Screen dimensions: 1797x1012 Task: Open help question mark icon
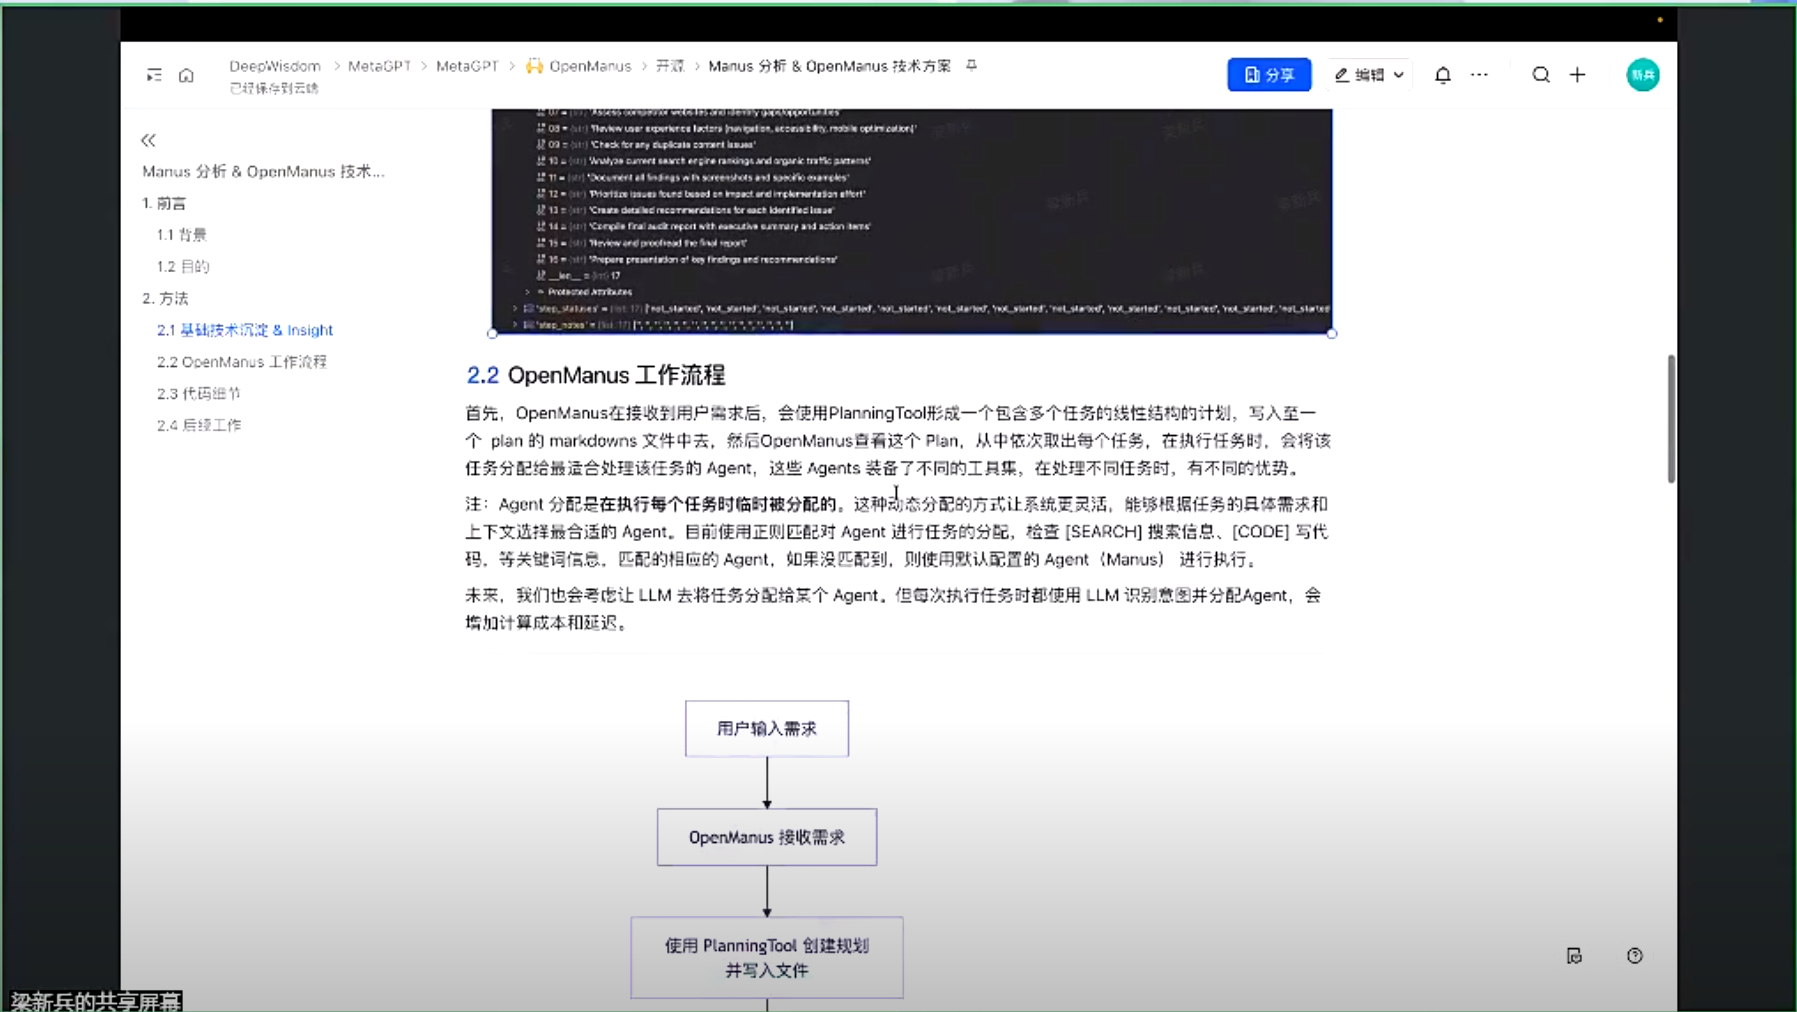tap(1635, 956)
